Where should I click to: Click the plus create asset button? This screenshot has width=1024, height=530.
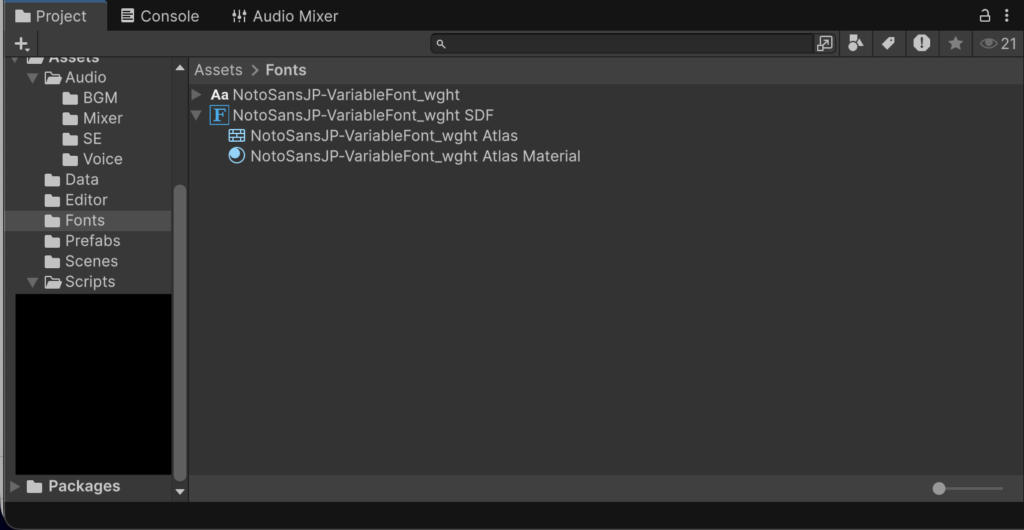tap(22, 44)
